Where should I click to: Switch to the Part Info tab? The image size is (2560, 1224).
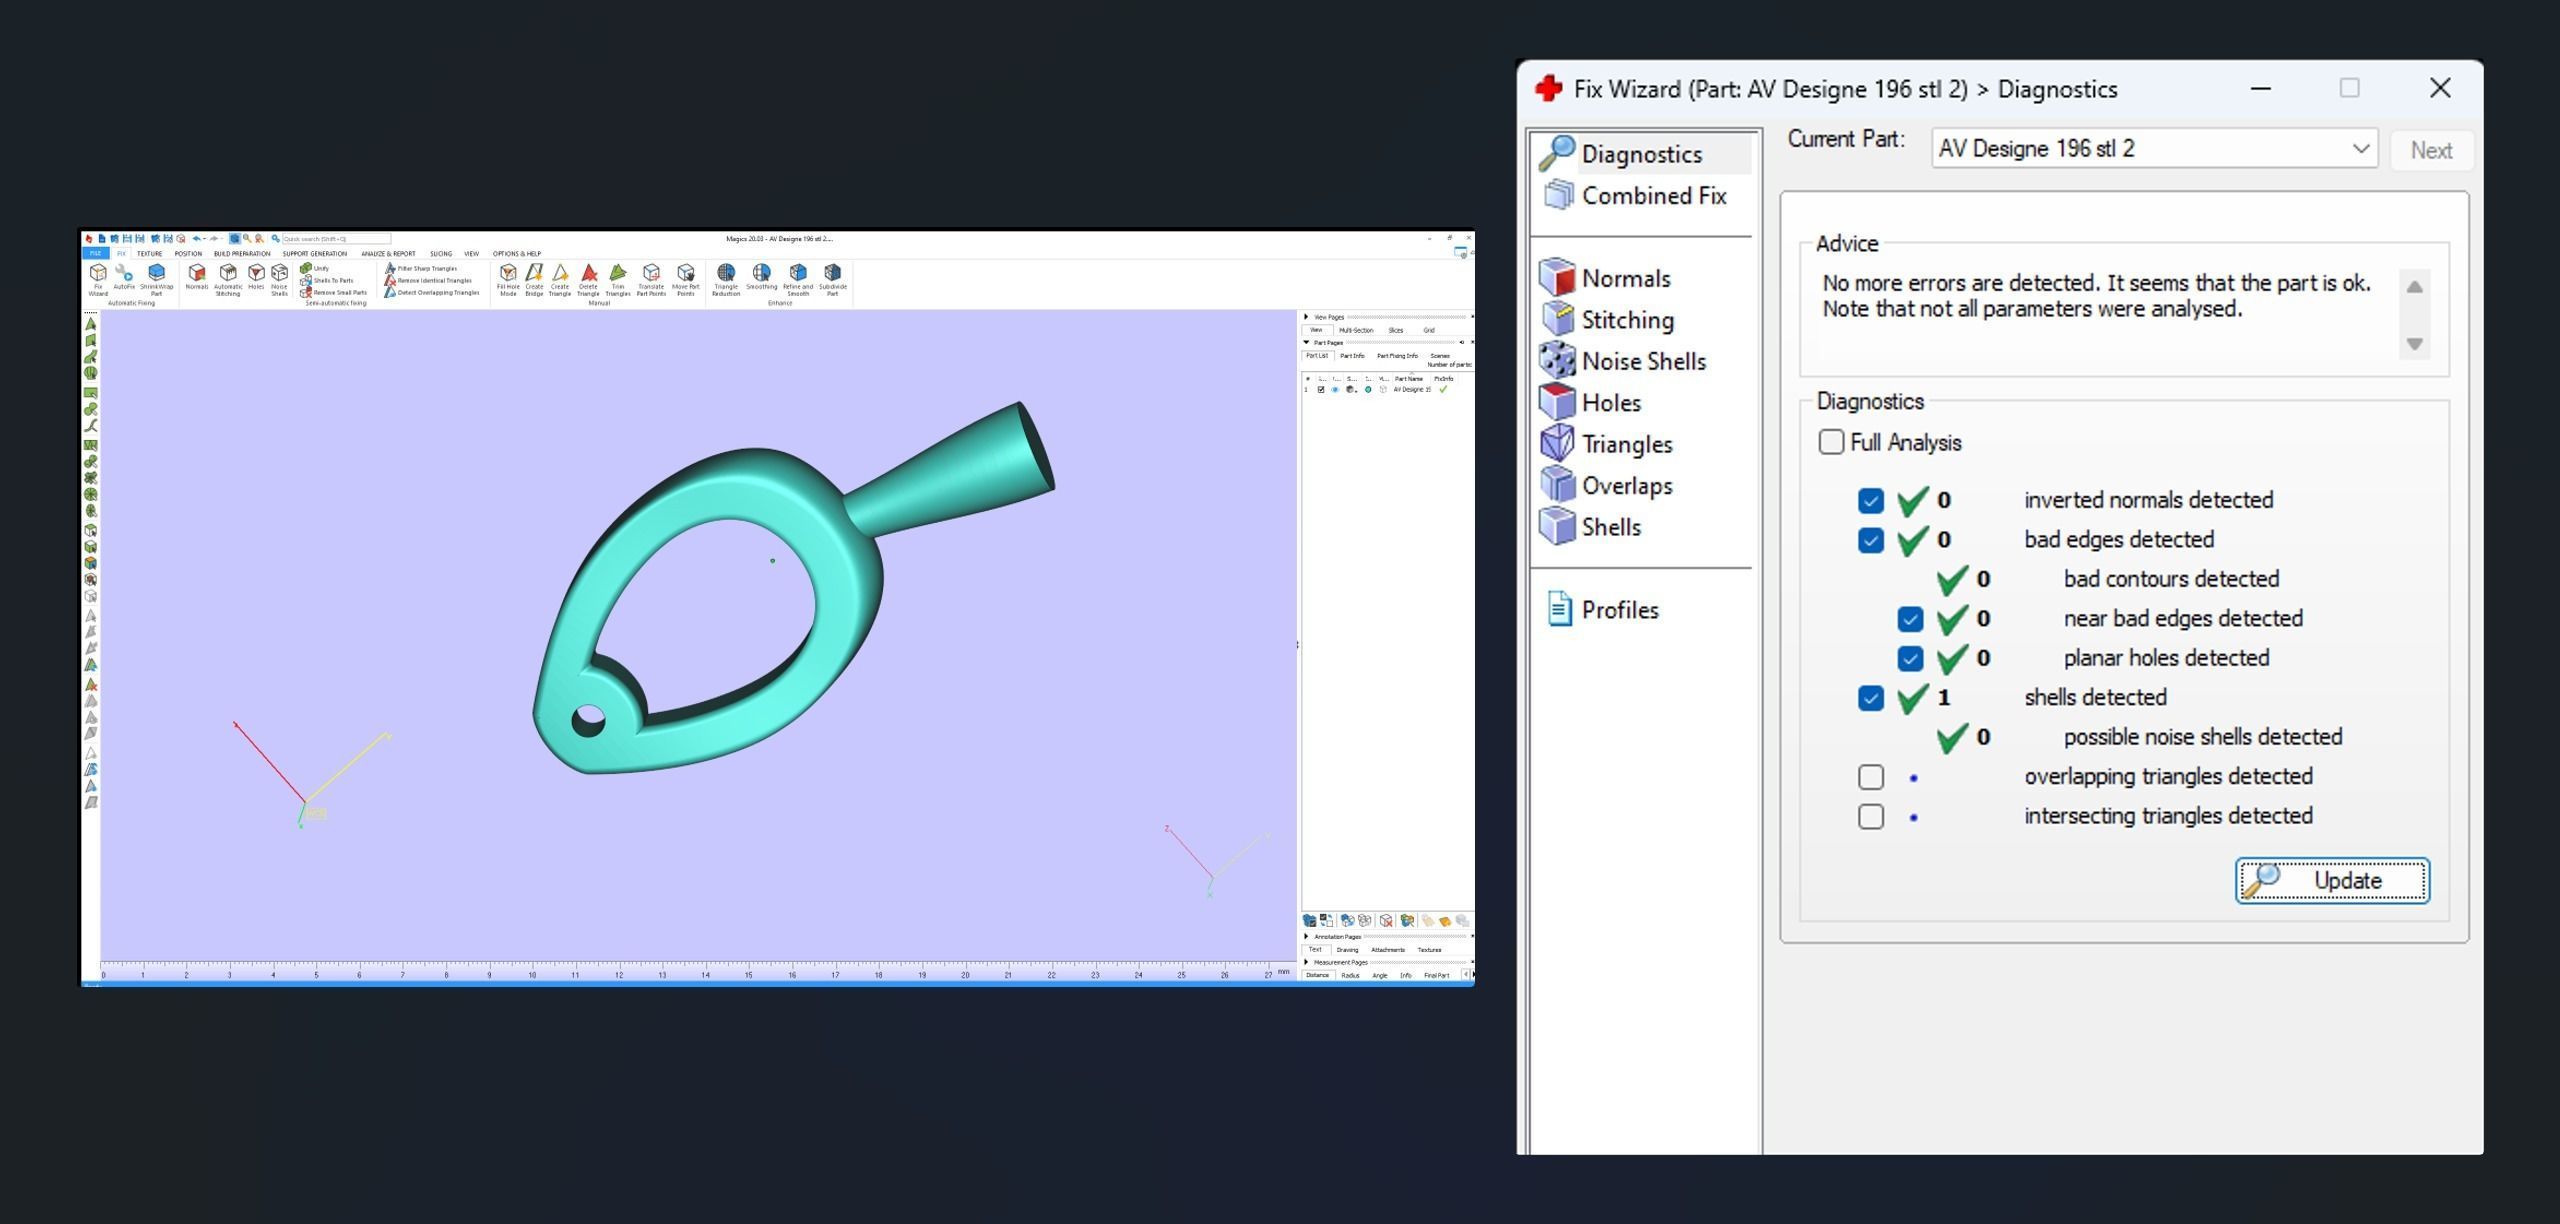1352,356
